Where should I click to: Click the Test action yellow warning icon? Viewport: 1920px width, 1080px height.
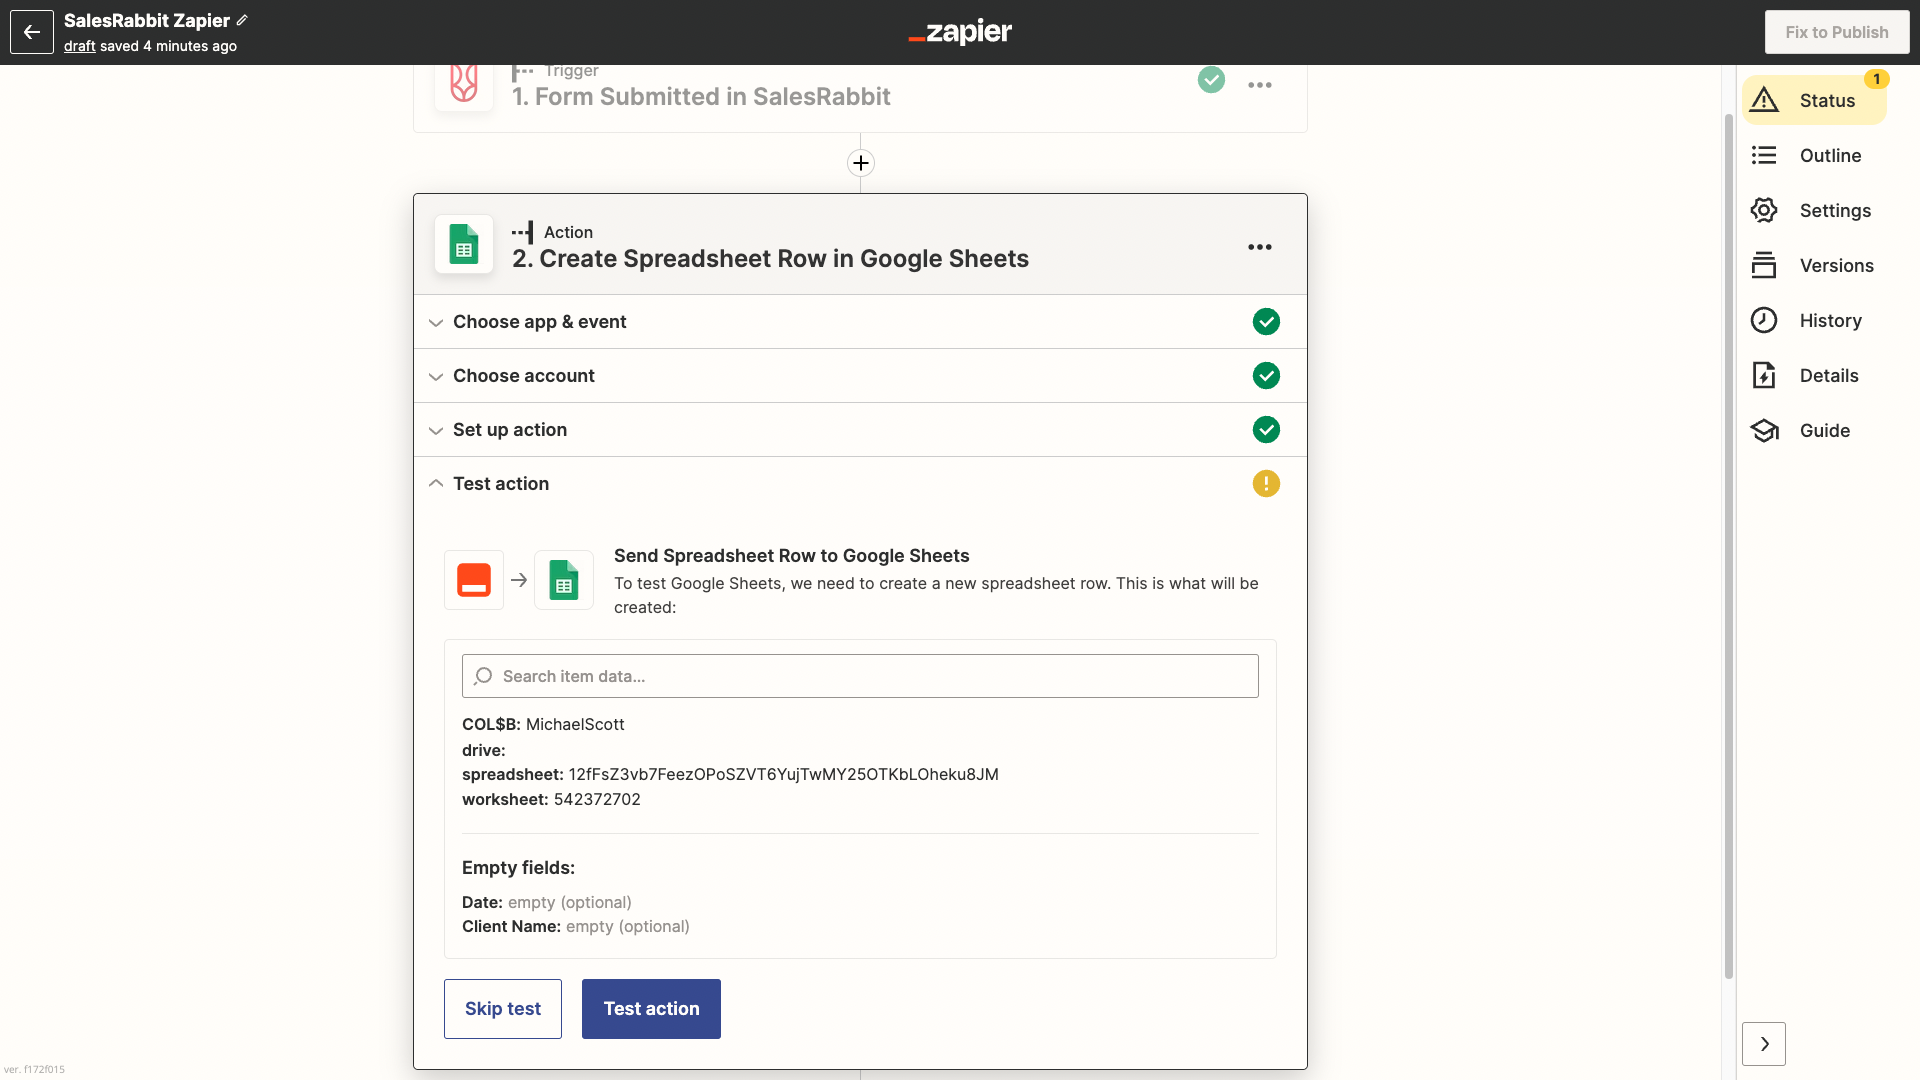tap(1266, 484)
